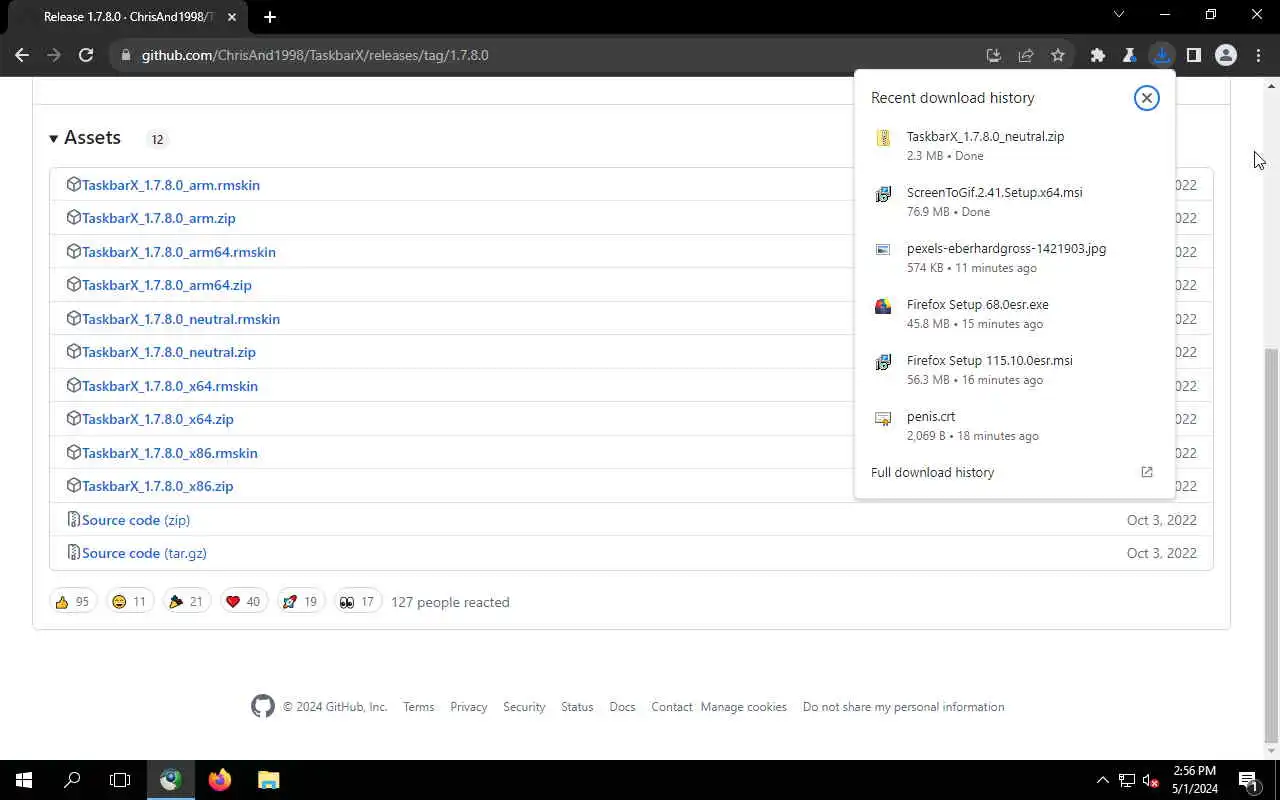Click the Downloads toolbar icon
The height and width of the screenshot is (800, 1280).
pyautogui.click(x=1162, y=55)
